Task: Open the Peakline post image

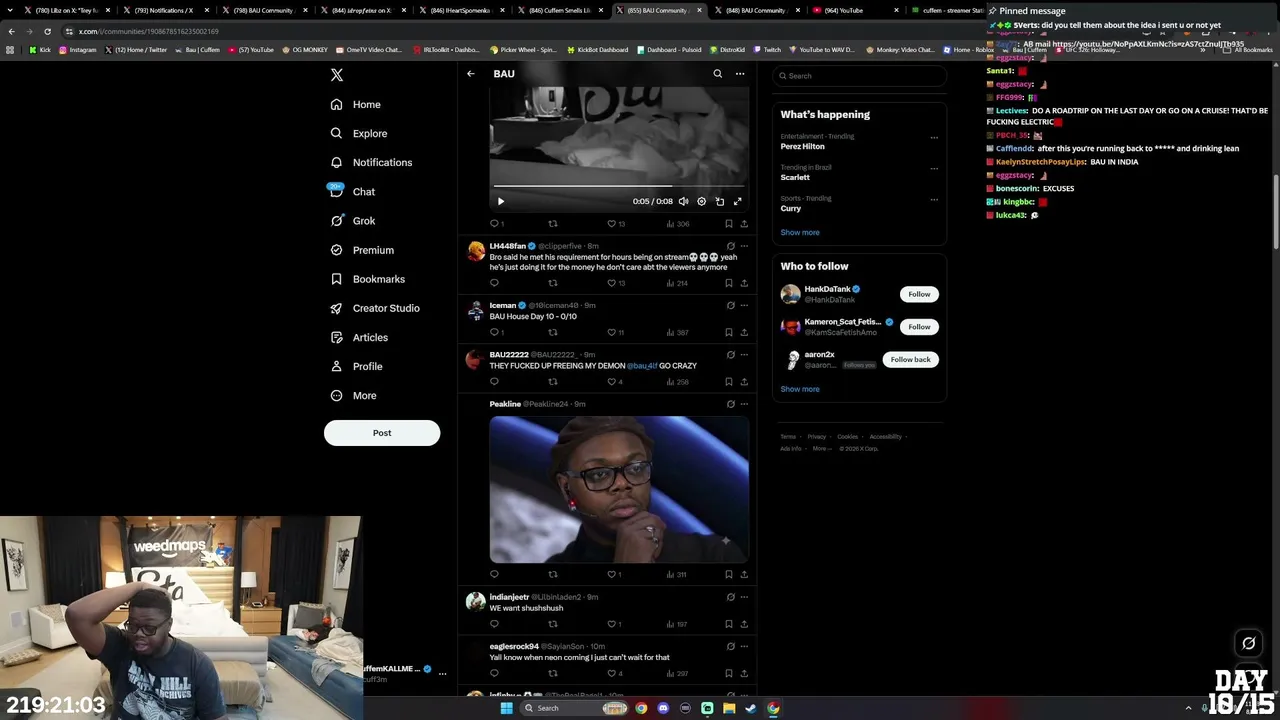Action: point(619,489)
